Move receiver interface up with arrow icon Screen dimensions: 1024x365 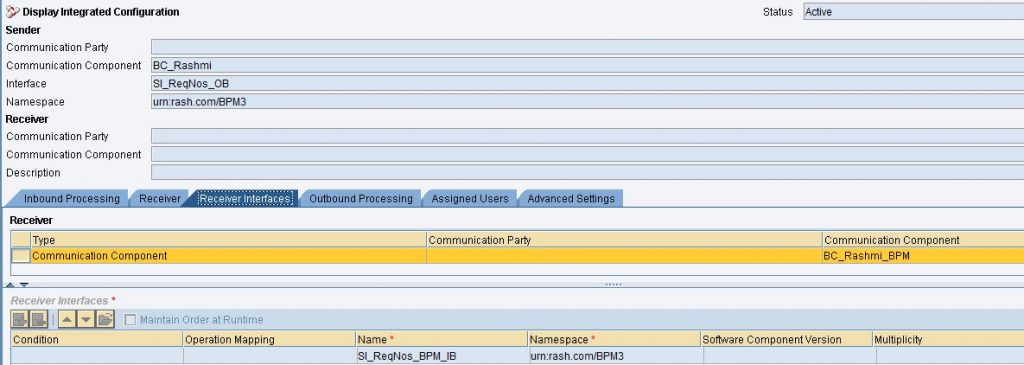67,319
